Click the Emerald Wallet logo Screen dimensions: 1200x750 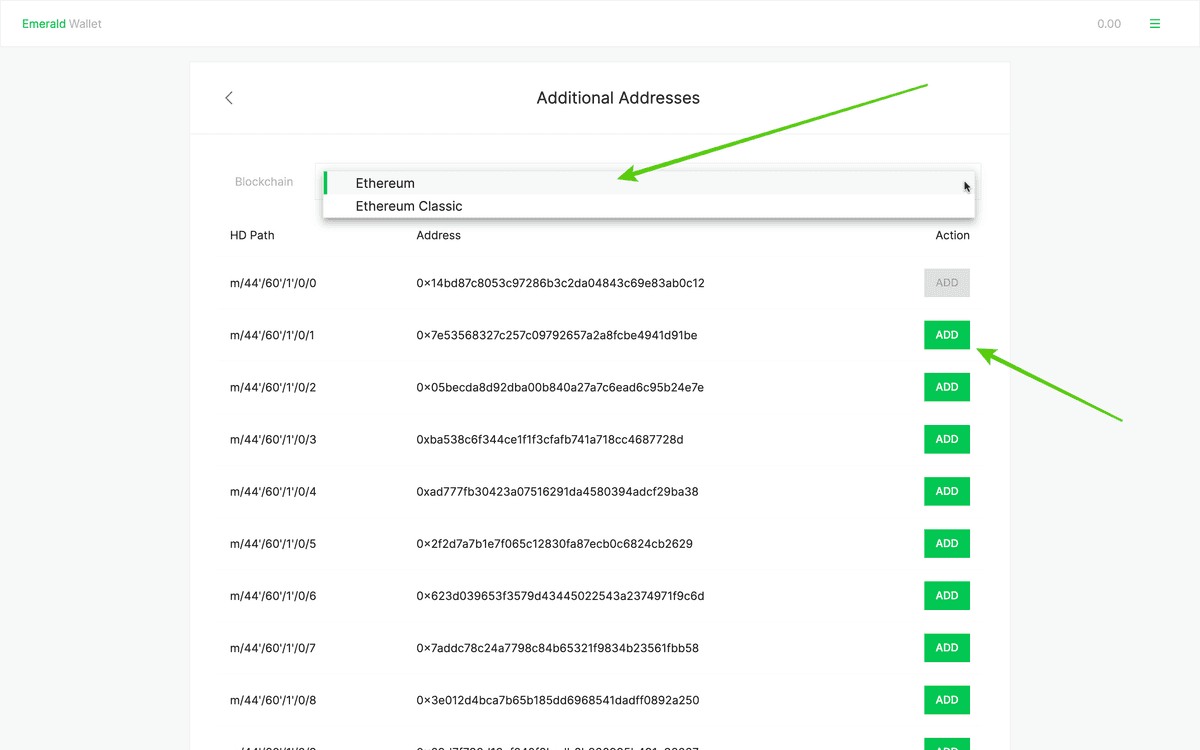click(61, 23)
